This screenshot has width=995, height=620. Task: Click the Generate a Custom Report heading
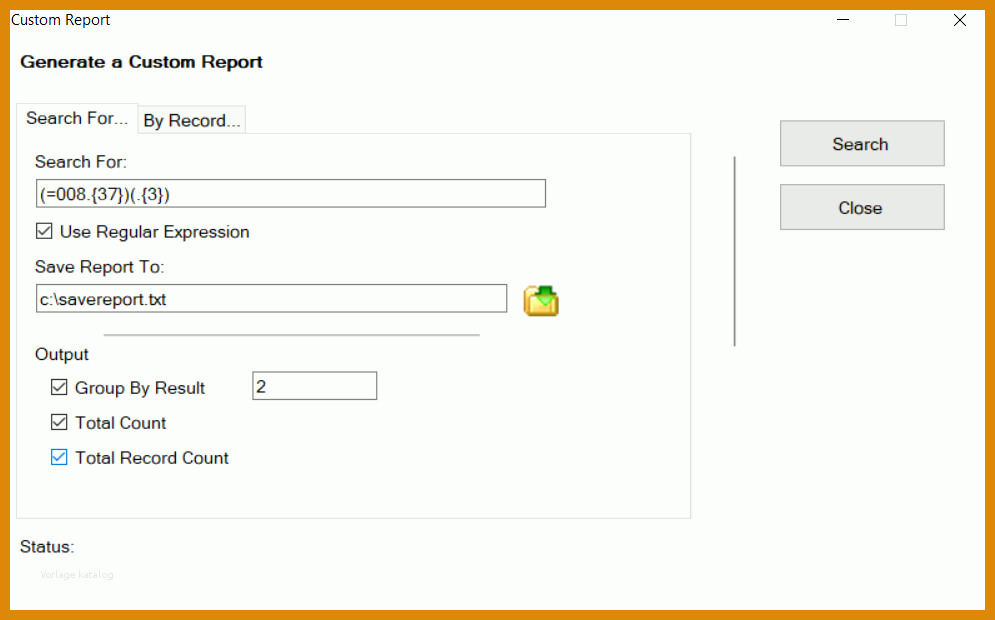tap(142, 62)
